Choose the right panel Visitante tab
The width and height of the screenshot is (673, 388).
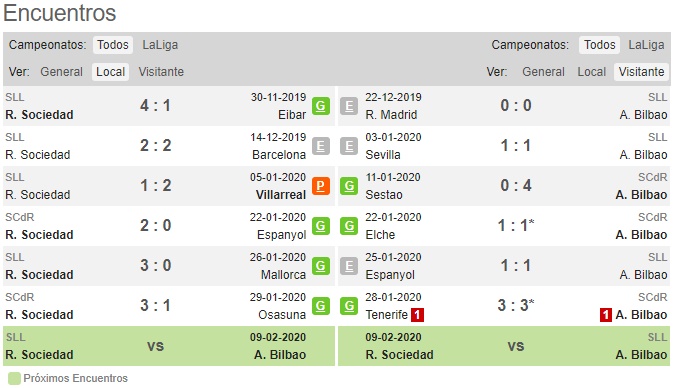coord(641,72)
